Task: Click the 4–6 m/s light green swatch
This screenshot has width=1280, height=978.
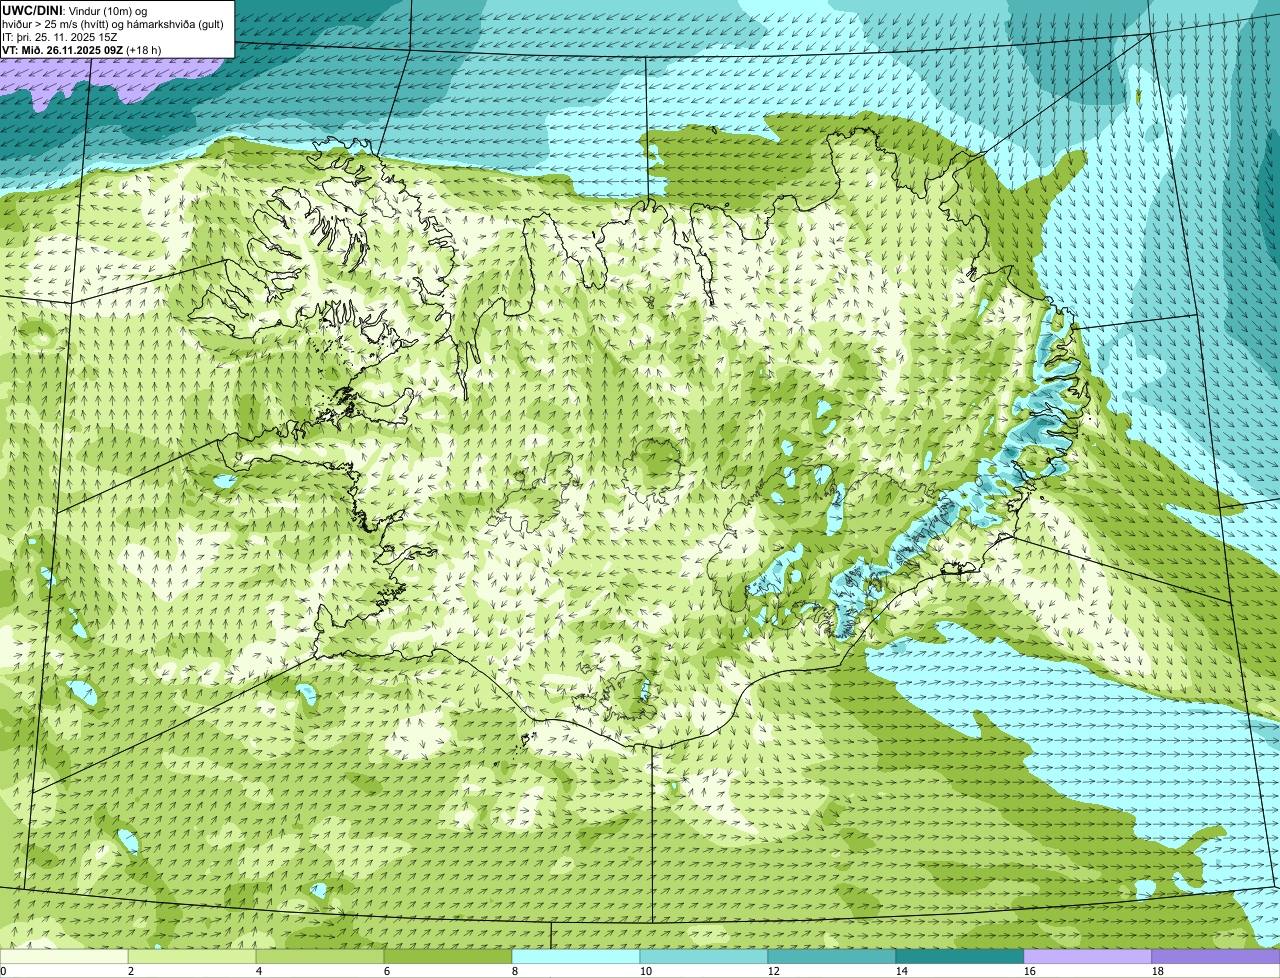Action: click(x=320, y=956)
